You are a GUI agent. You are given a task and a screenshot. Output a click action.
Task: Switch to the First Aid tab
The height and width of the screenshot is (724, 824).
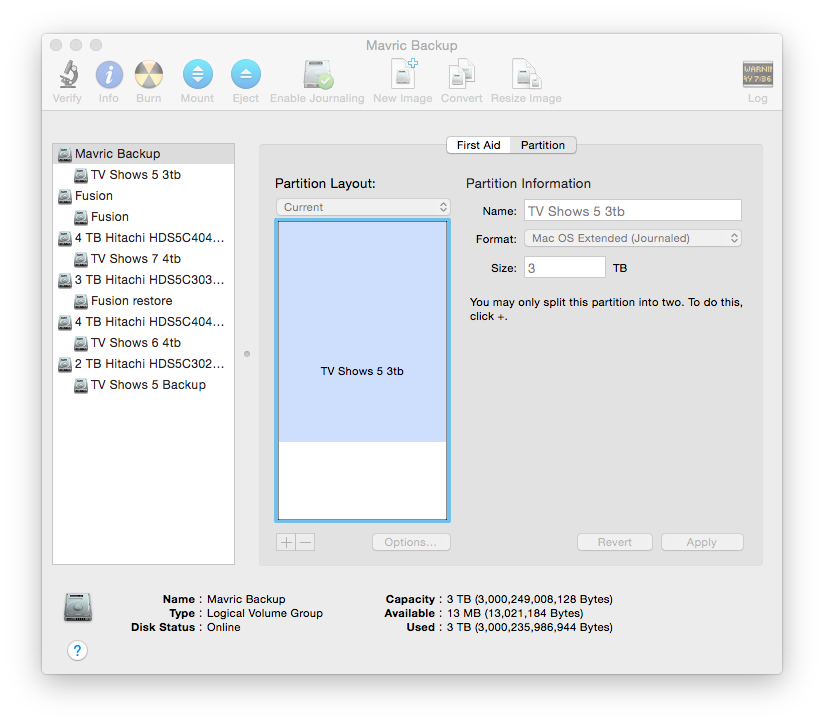pos(478,145)
